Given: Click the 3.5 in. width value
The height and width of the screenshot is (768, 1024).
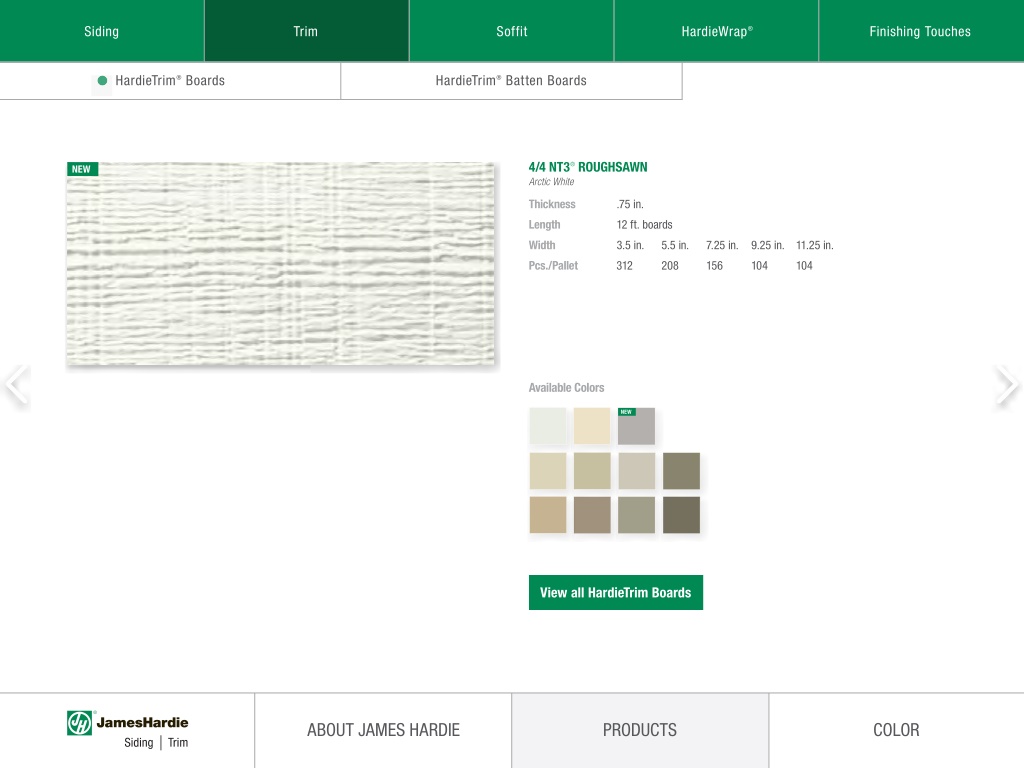Looking at the screenshot, I should 630,246.
